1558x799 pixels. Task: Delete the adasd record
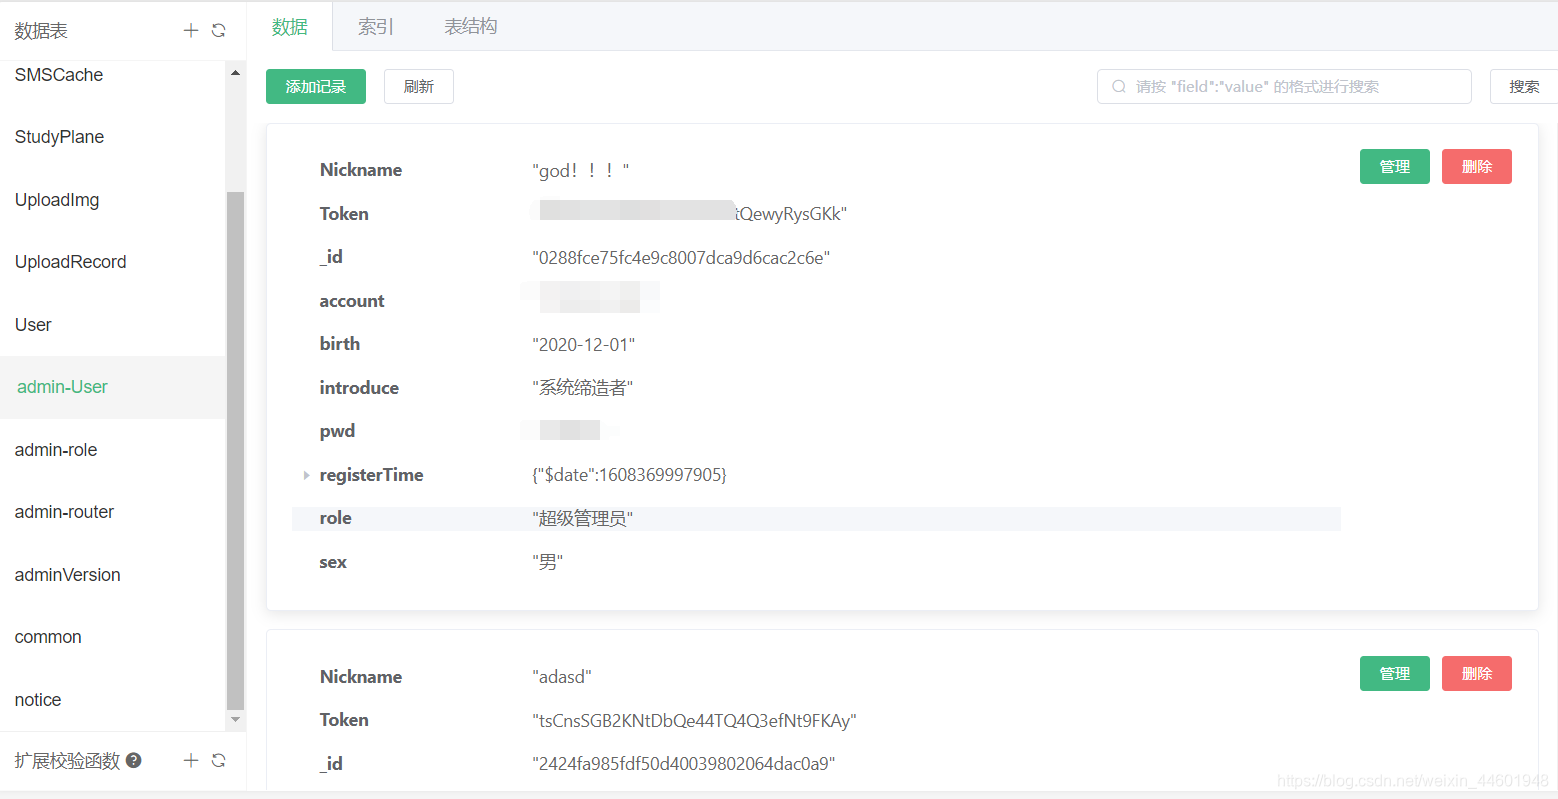pos(1477,674)
